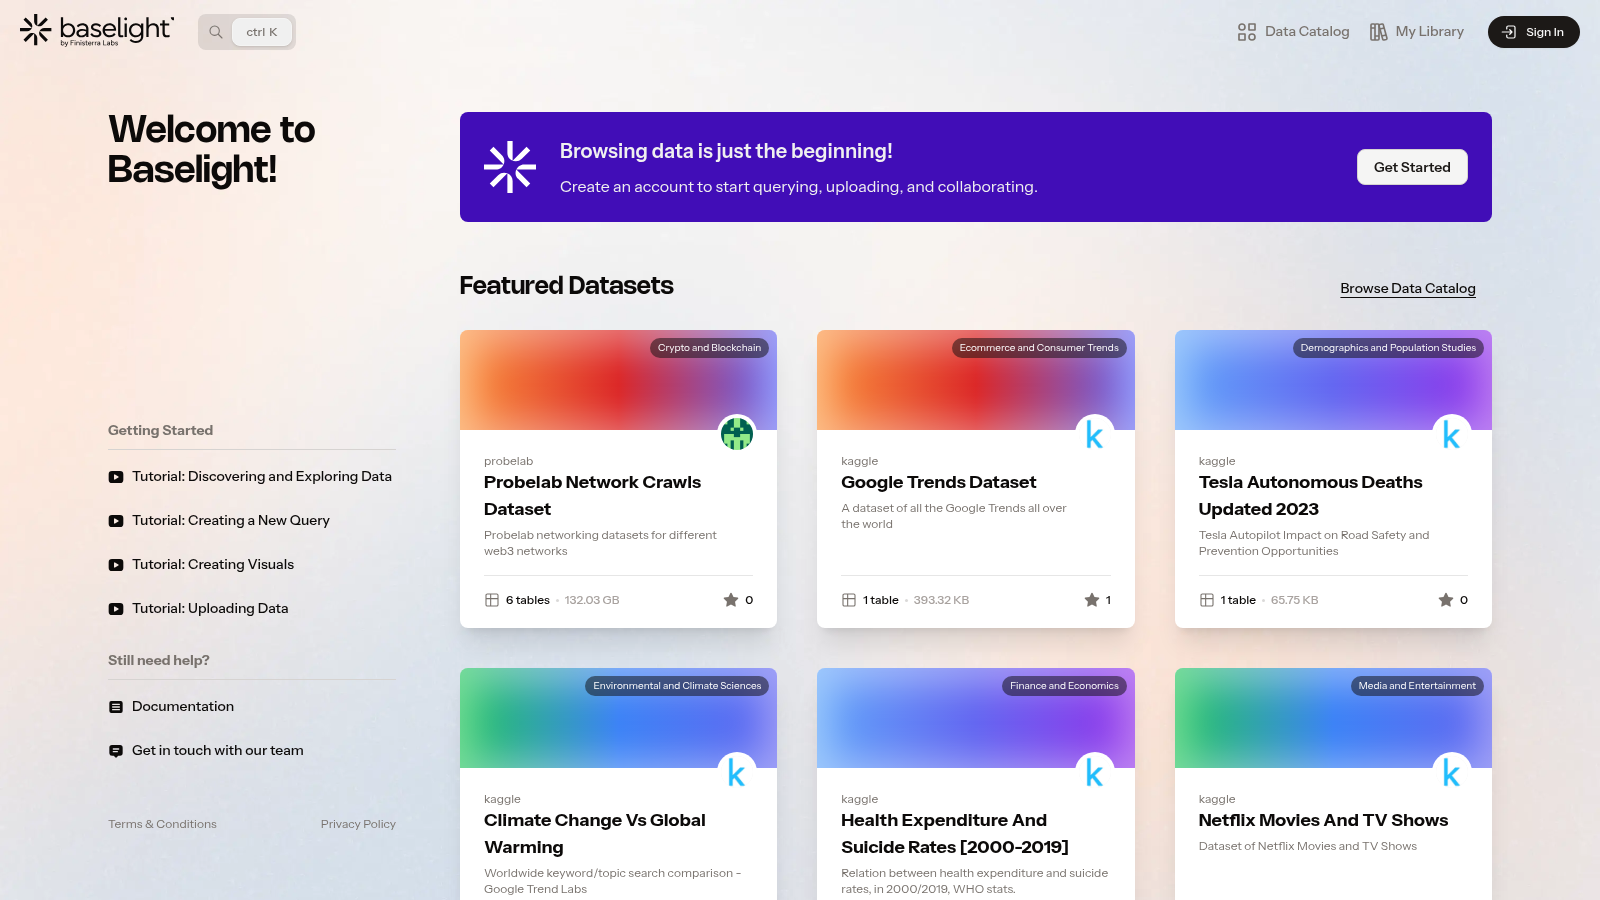
Task: Select the Finance and Economics tag
Action: click(1064, 686)
